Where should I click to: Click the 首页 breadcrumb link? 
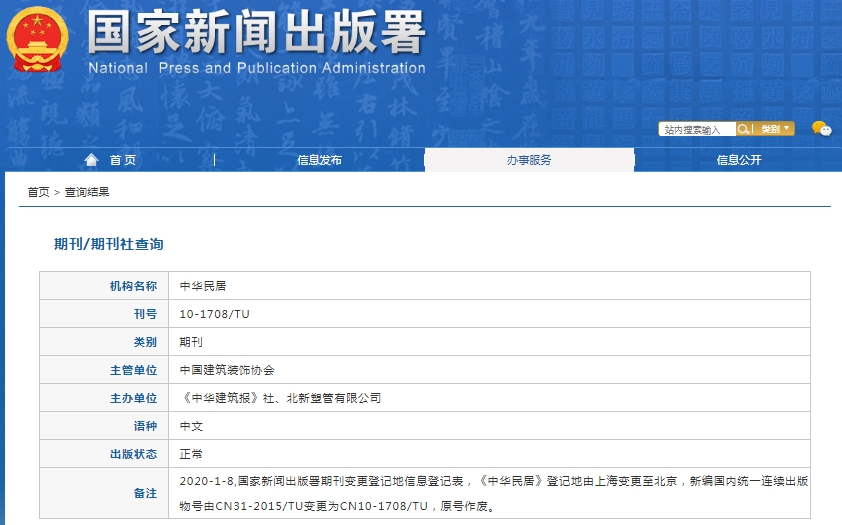pyautogui.click(x=38, y=192)
